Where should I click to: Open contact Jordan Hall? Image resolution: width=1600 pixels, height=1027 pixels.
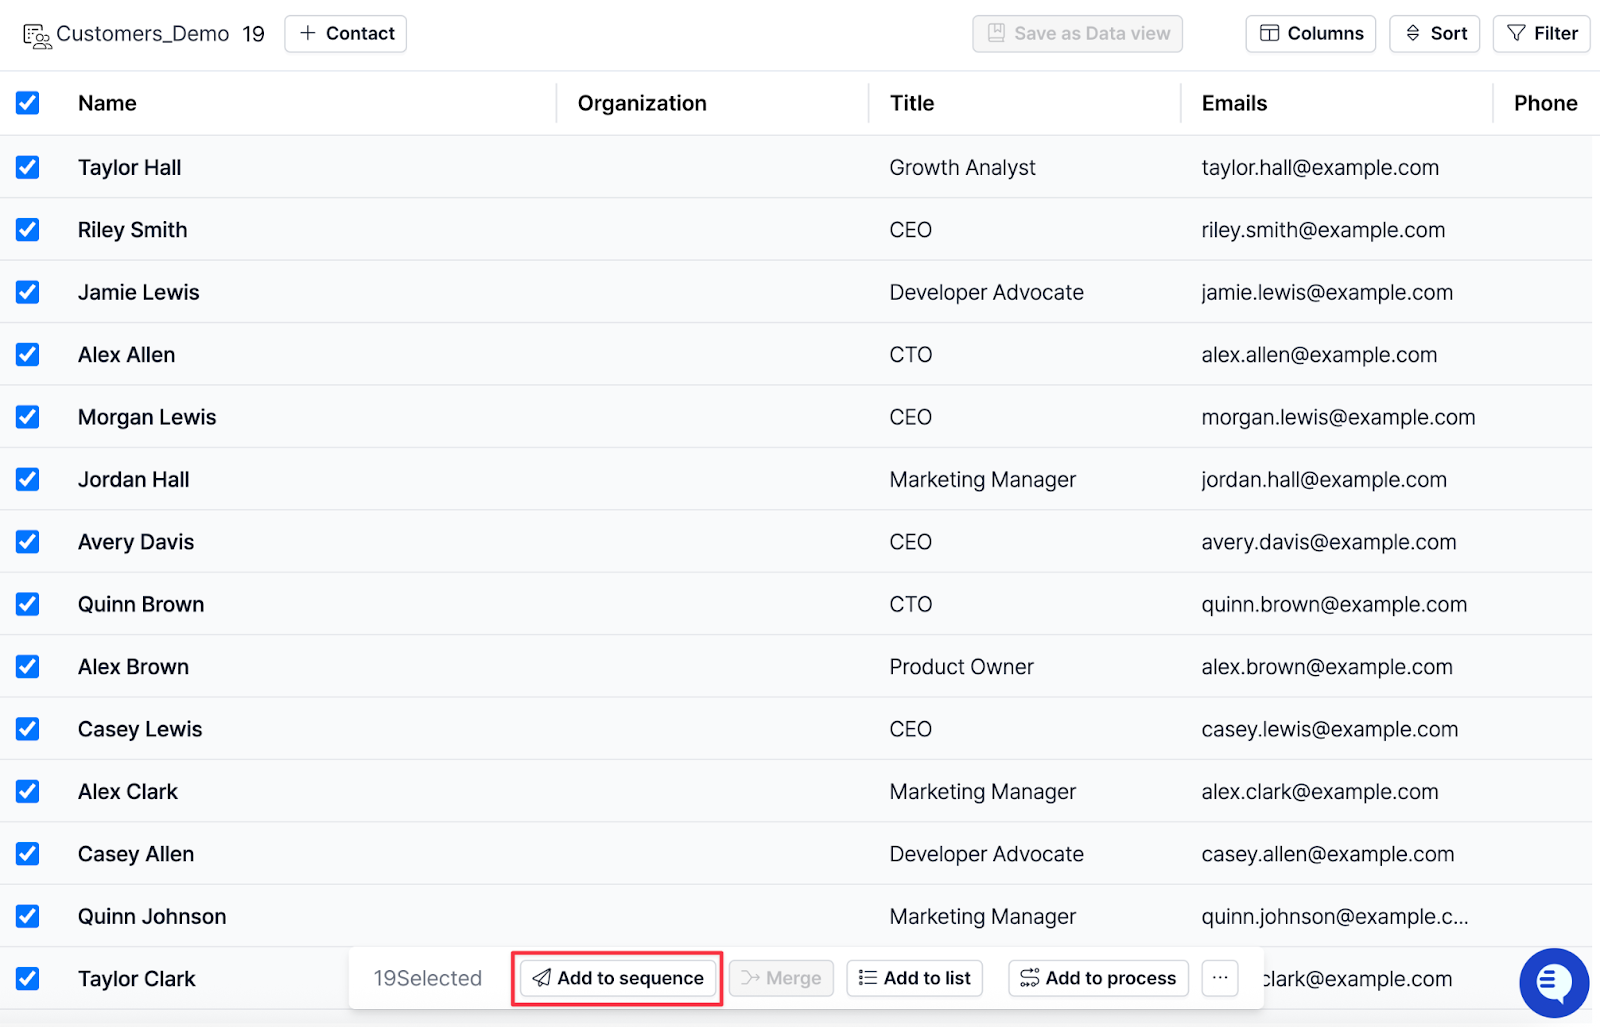coord(134,480)
